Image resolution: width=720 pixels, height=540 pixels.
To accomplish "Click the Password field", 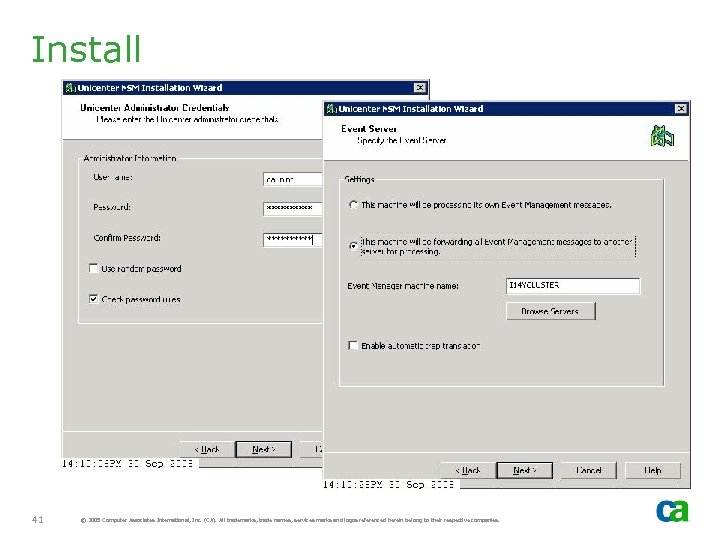I will 293,208.
